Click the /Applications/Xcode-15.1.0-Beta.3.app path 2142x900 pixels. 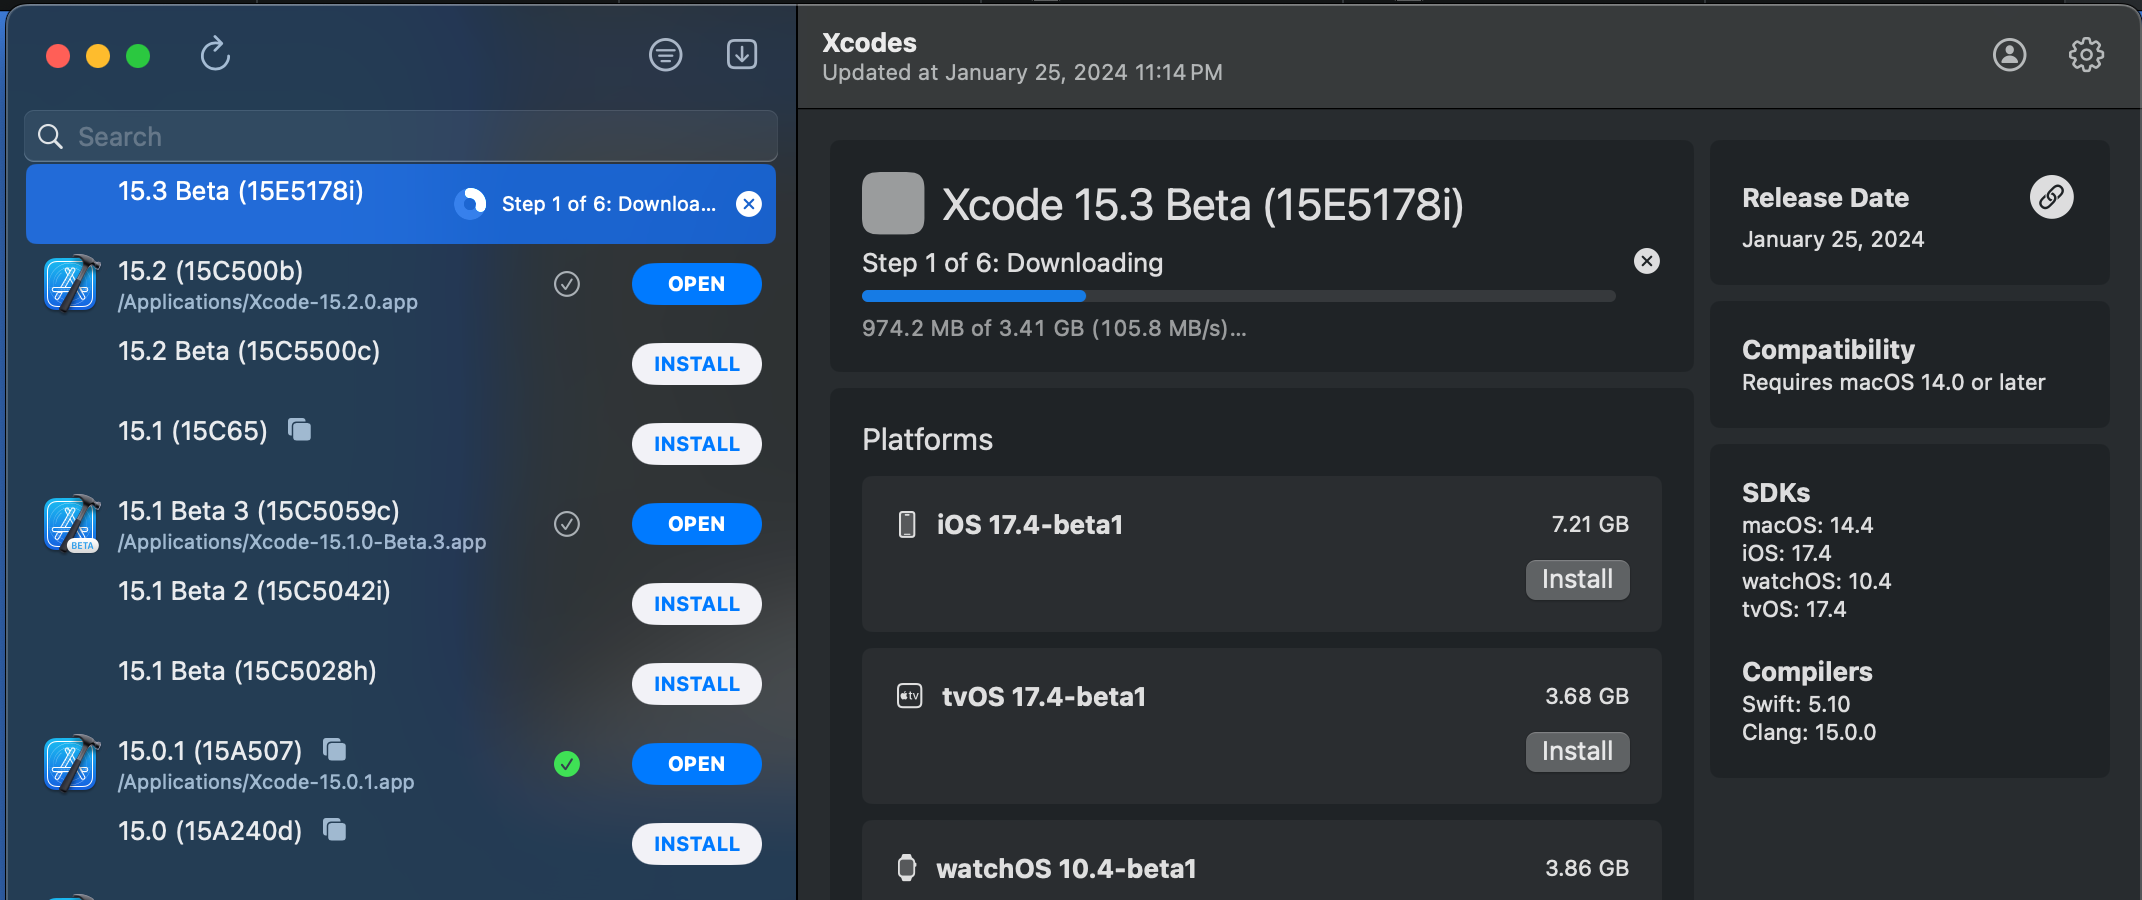pyautogui.click(x=302, y=542)
